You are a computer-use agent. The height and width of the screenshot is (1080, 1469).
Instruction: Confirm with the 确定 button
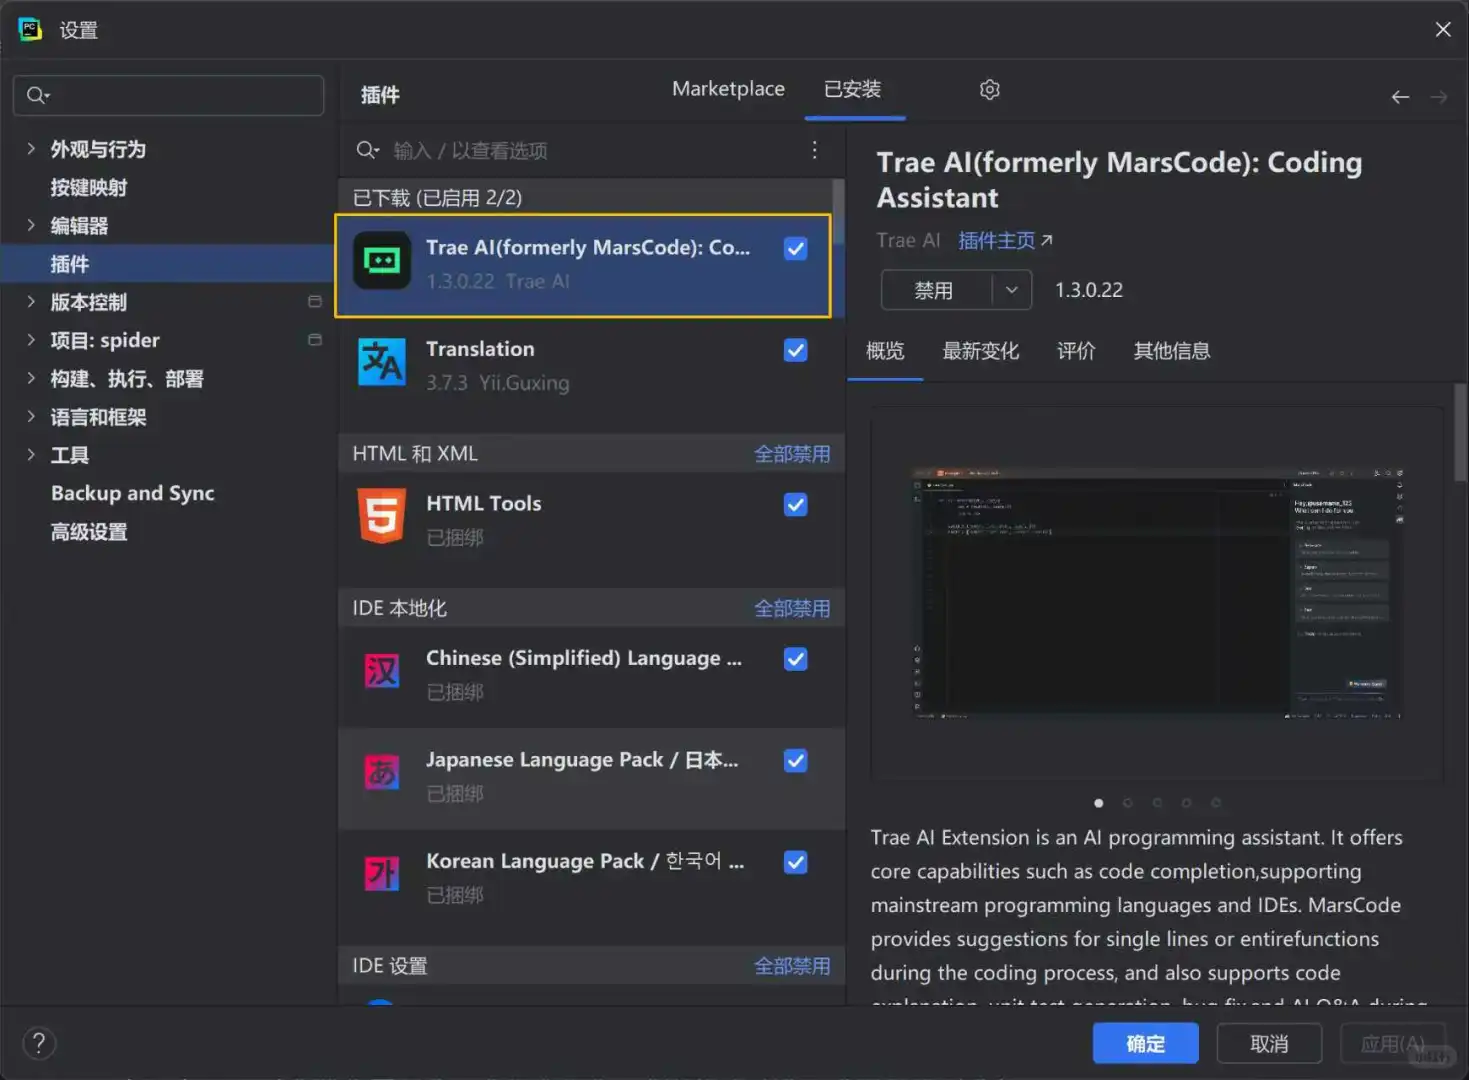[1146, 1044]
